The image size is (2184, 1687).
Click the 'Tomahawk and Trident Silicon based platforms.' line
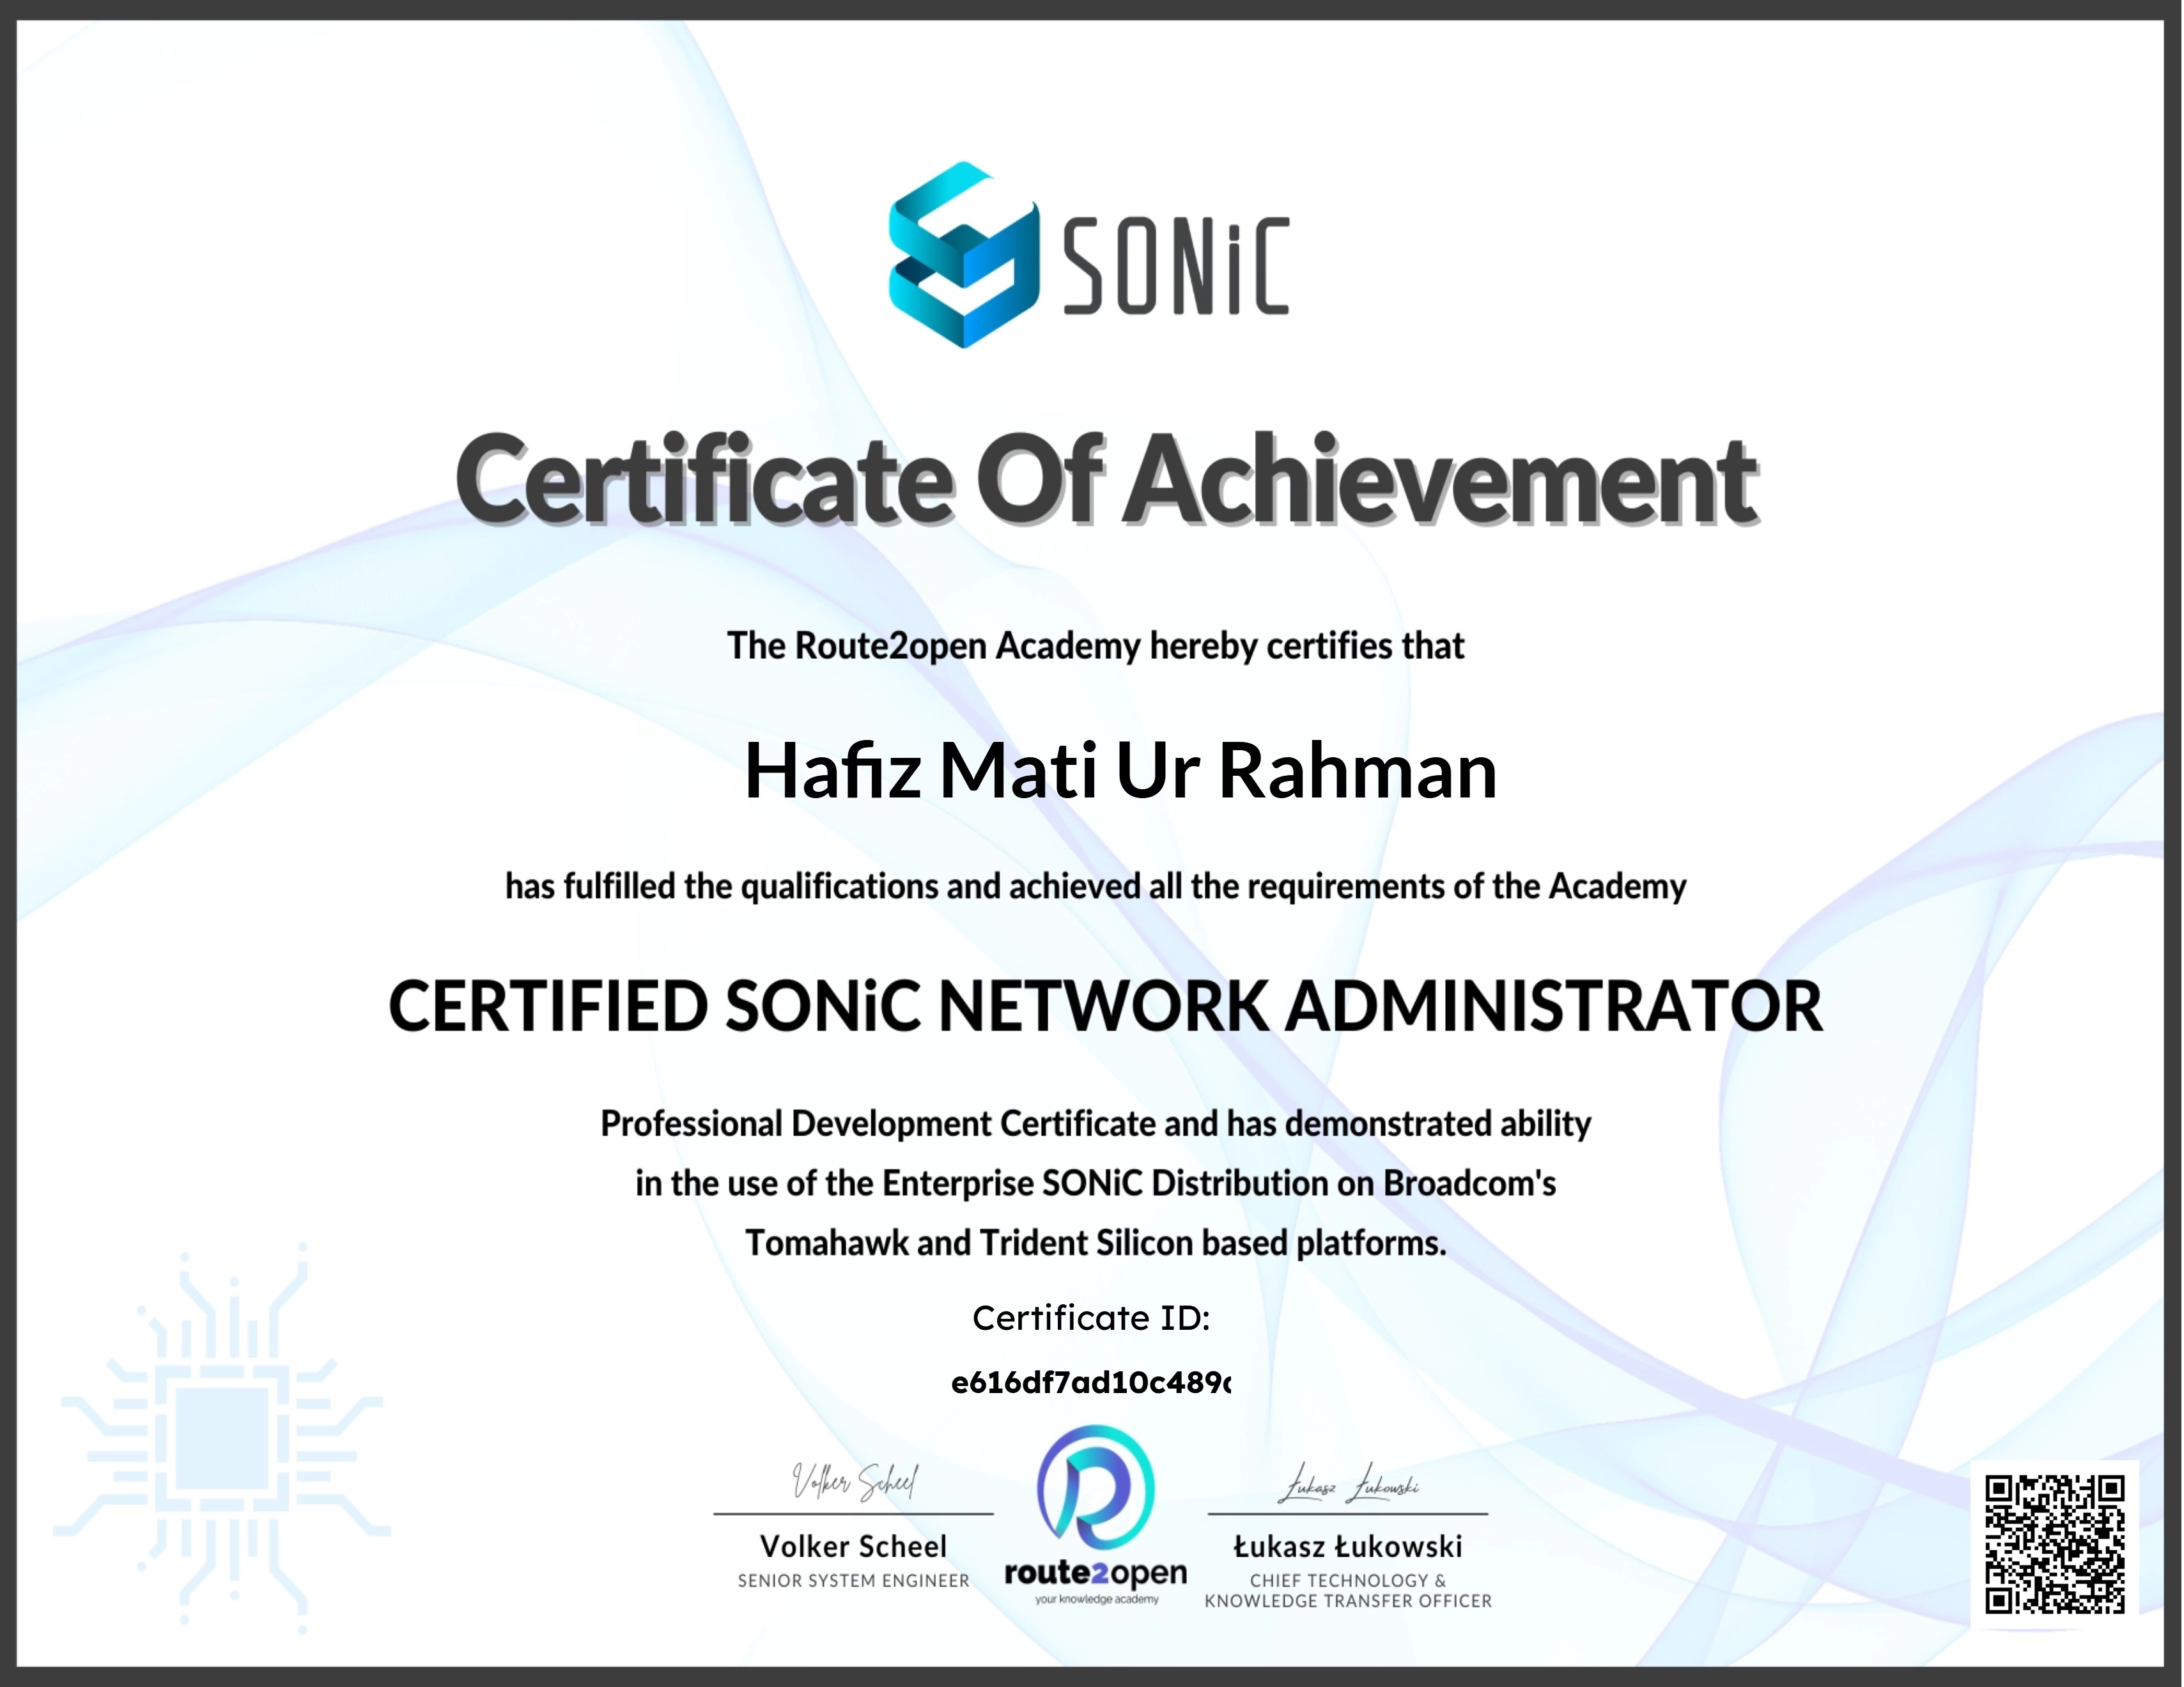tap(1095, 1243)
